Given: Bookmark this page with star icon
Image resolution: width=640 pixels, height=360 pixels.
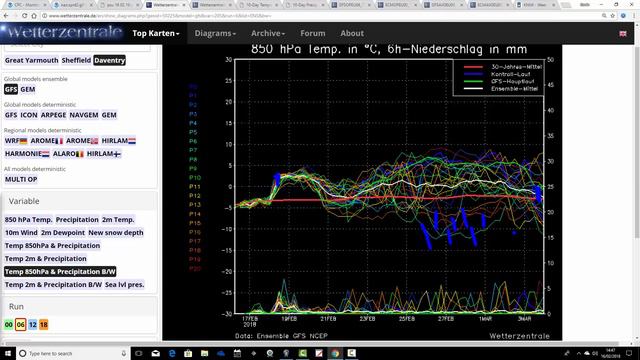Looking at the screenshot, I should point(613,16).
